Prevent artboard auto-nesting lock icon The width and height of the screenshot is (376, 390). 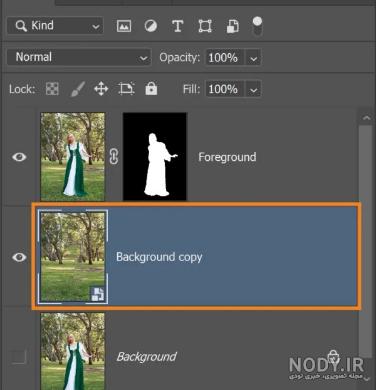click(x=126, y=89)
